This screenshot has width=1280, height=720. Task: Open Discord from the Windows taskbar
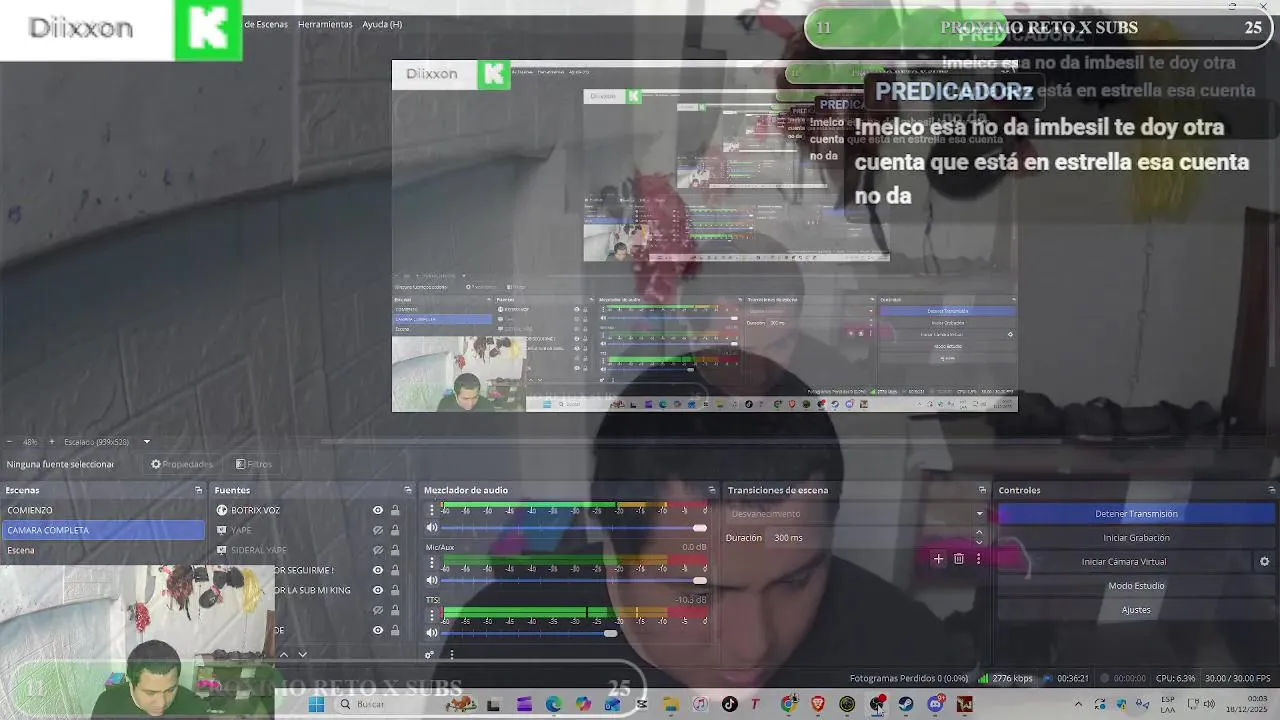[x=935, y=704]
